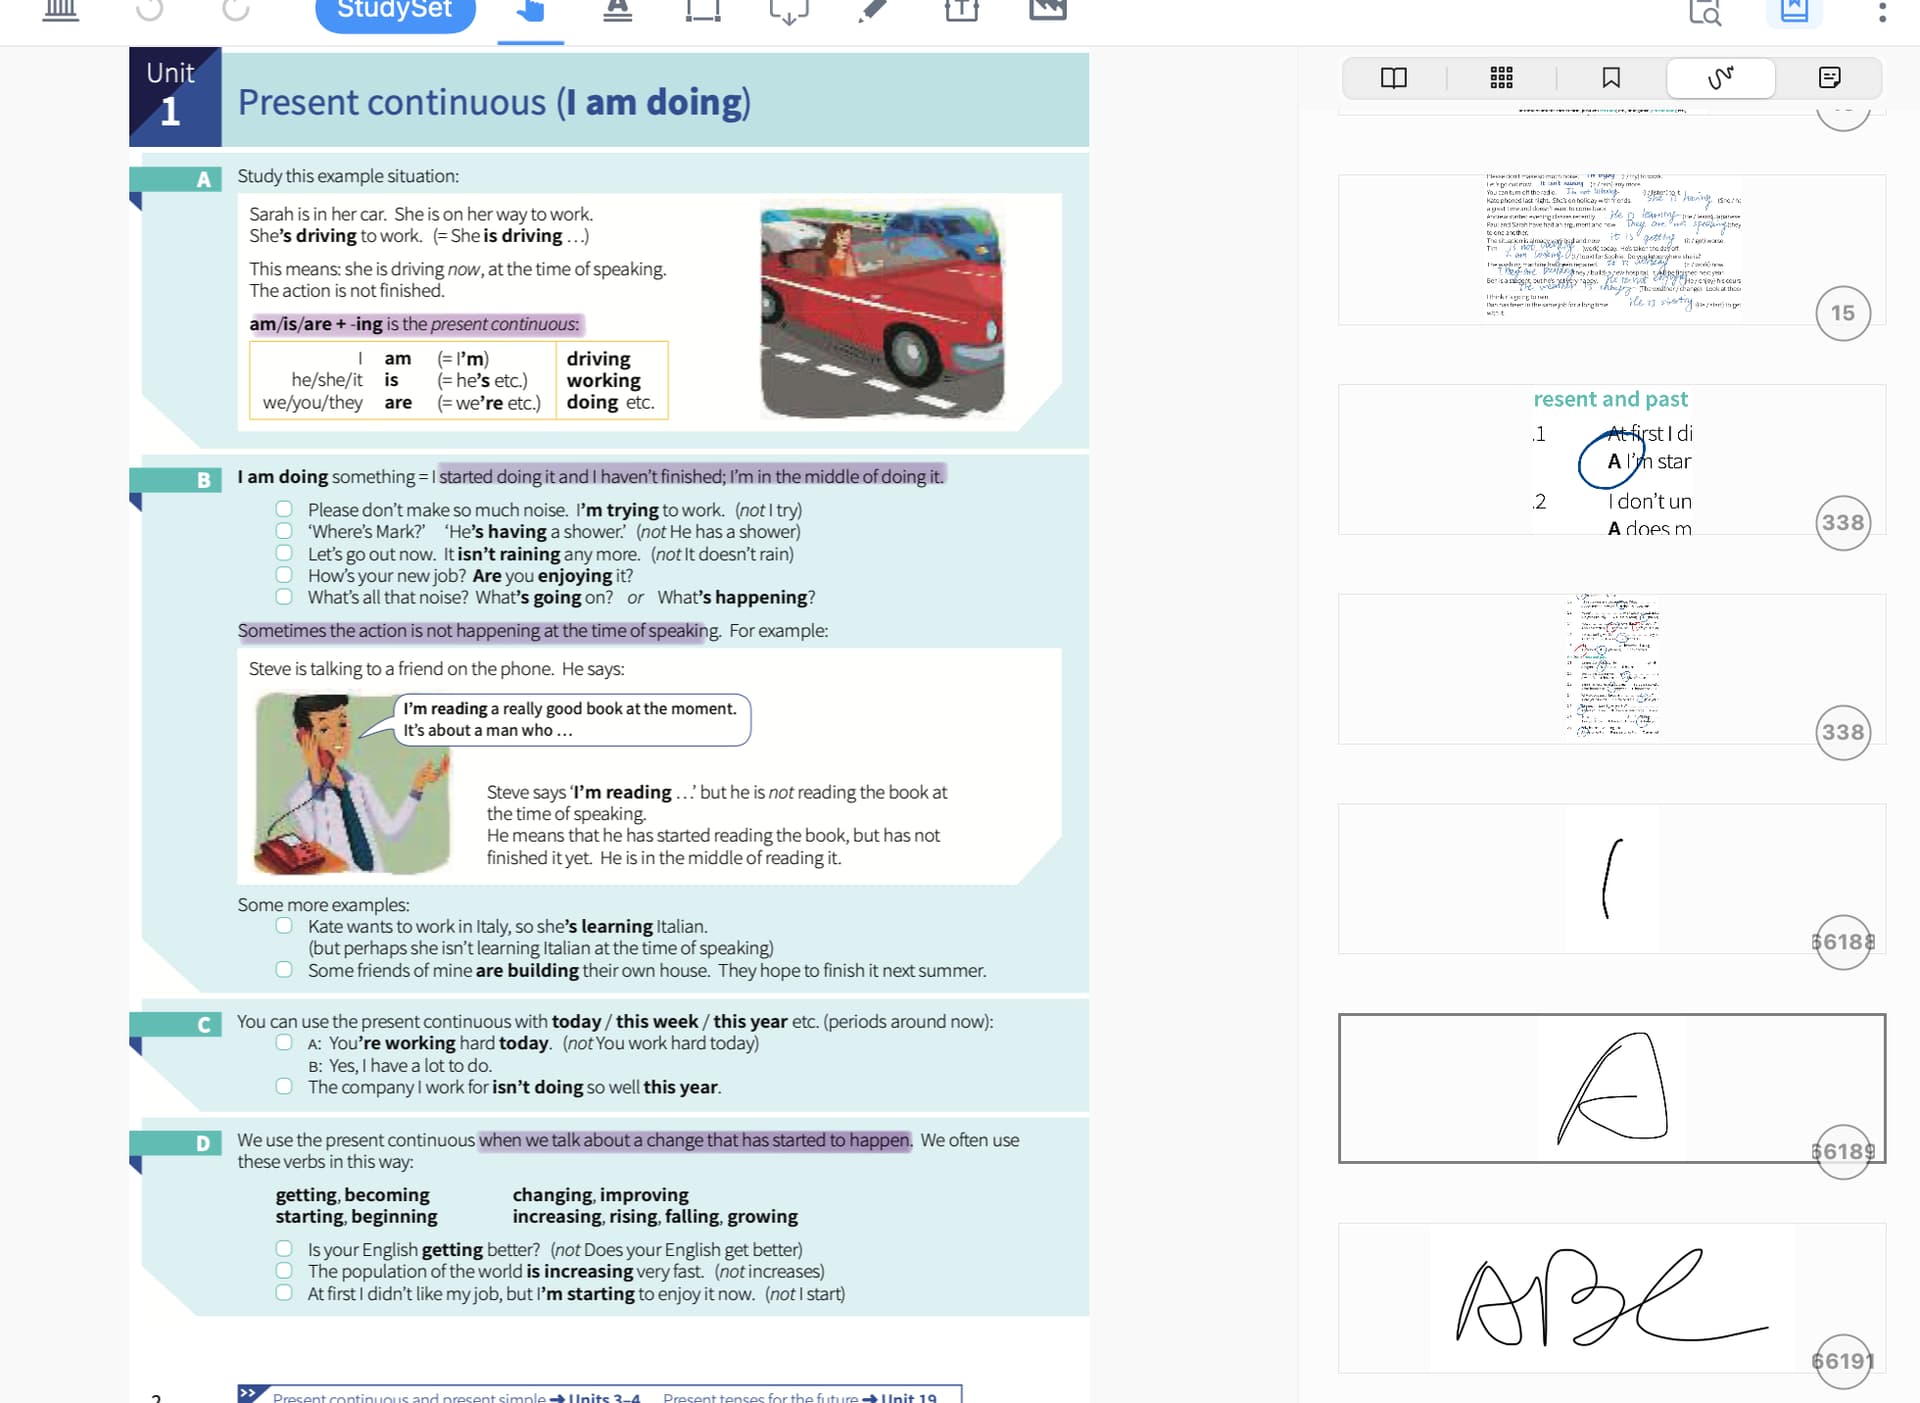Click the page badge numbered 66188
This screenshot has height=1403, width=1920.
1843,942
